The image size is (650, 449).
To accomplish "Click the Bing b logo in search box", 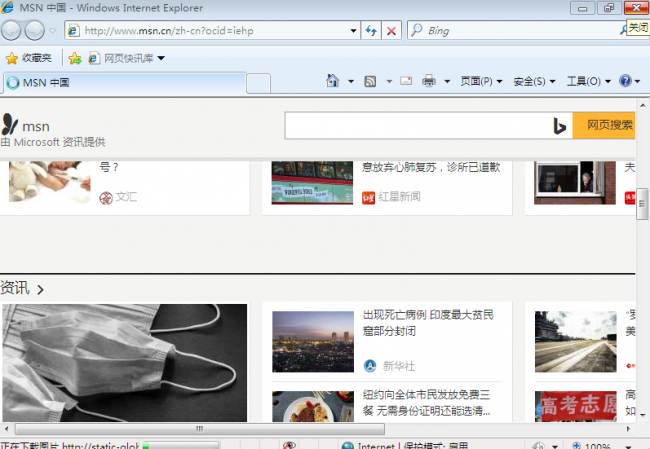I will [560, 126].
